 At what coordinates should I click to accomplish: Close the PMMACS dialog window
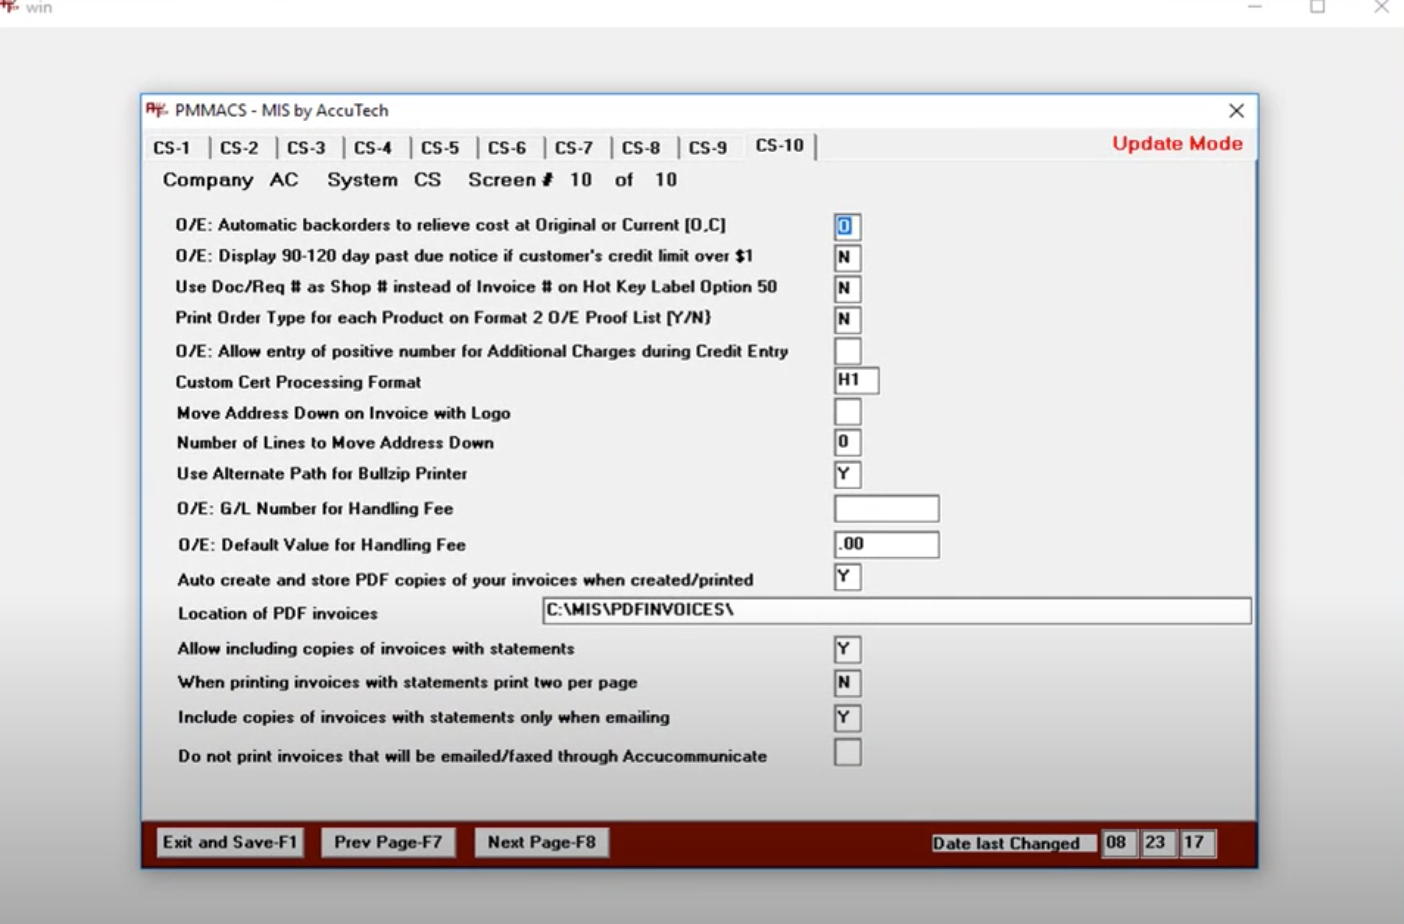pos(1237,111)
